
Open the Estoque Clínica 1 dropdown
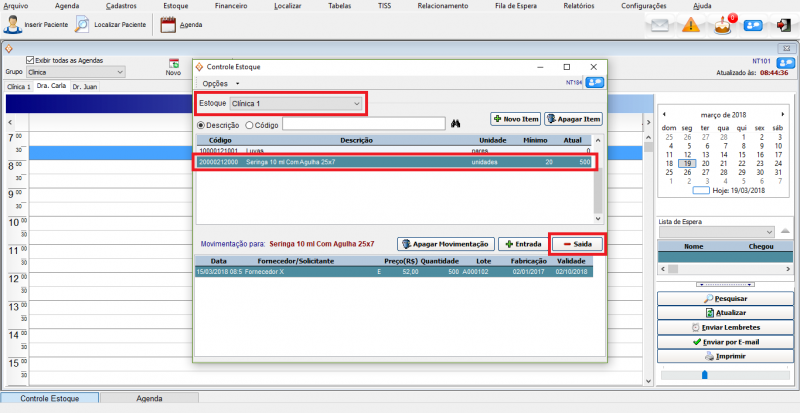295,103
